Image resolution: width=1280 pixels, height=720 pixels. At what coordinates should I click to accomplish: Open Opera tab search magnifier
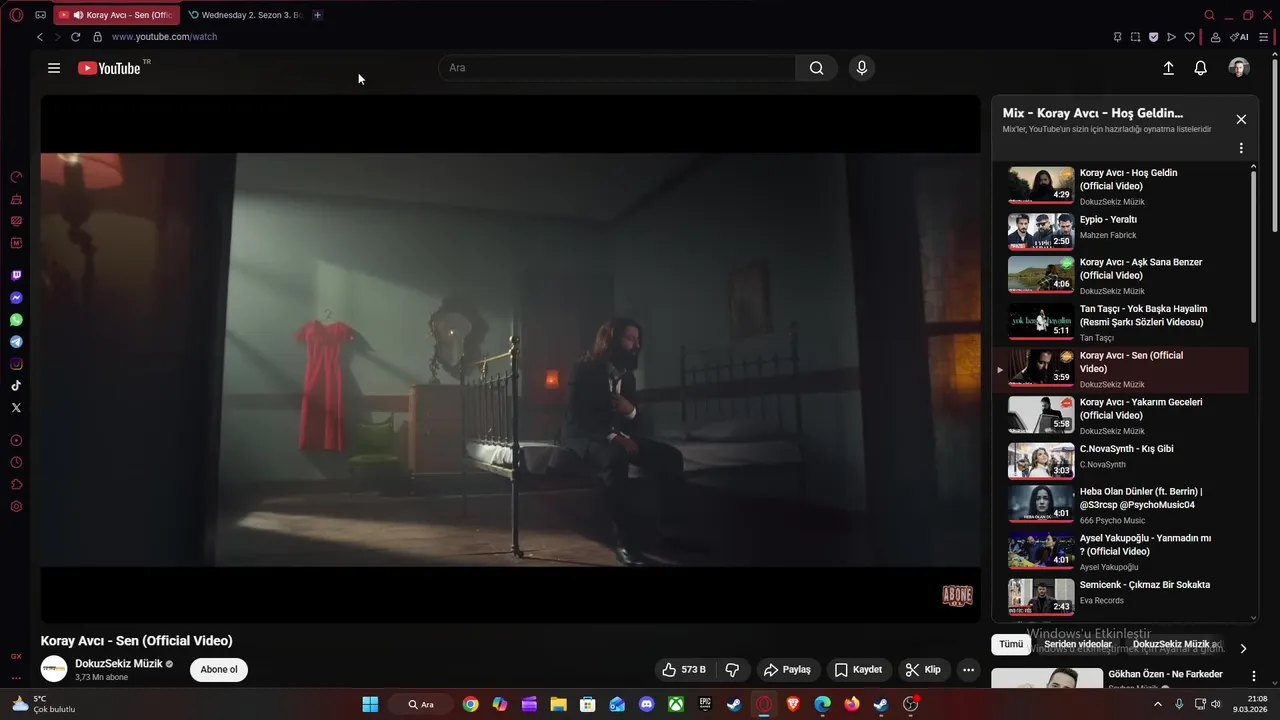(x=1209, y=15)
